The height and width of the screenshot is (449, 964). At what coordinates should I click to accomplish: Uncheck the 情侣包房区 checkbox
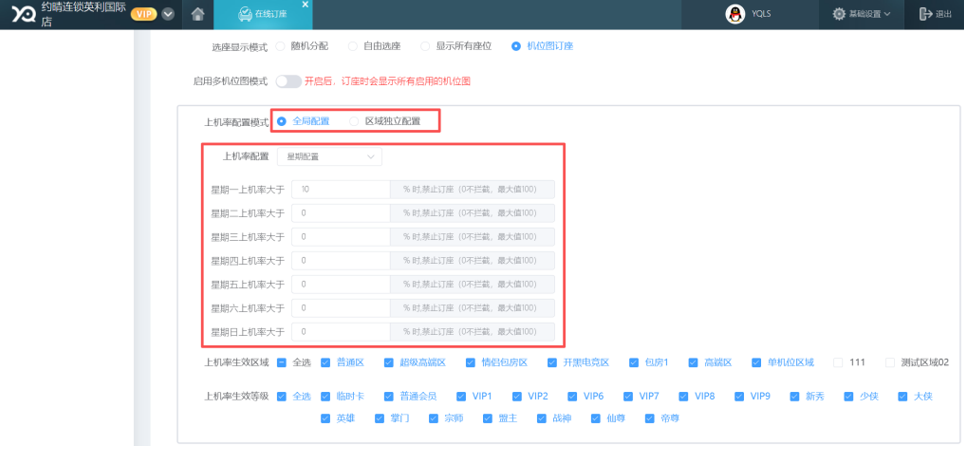pos(470,362)
